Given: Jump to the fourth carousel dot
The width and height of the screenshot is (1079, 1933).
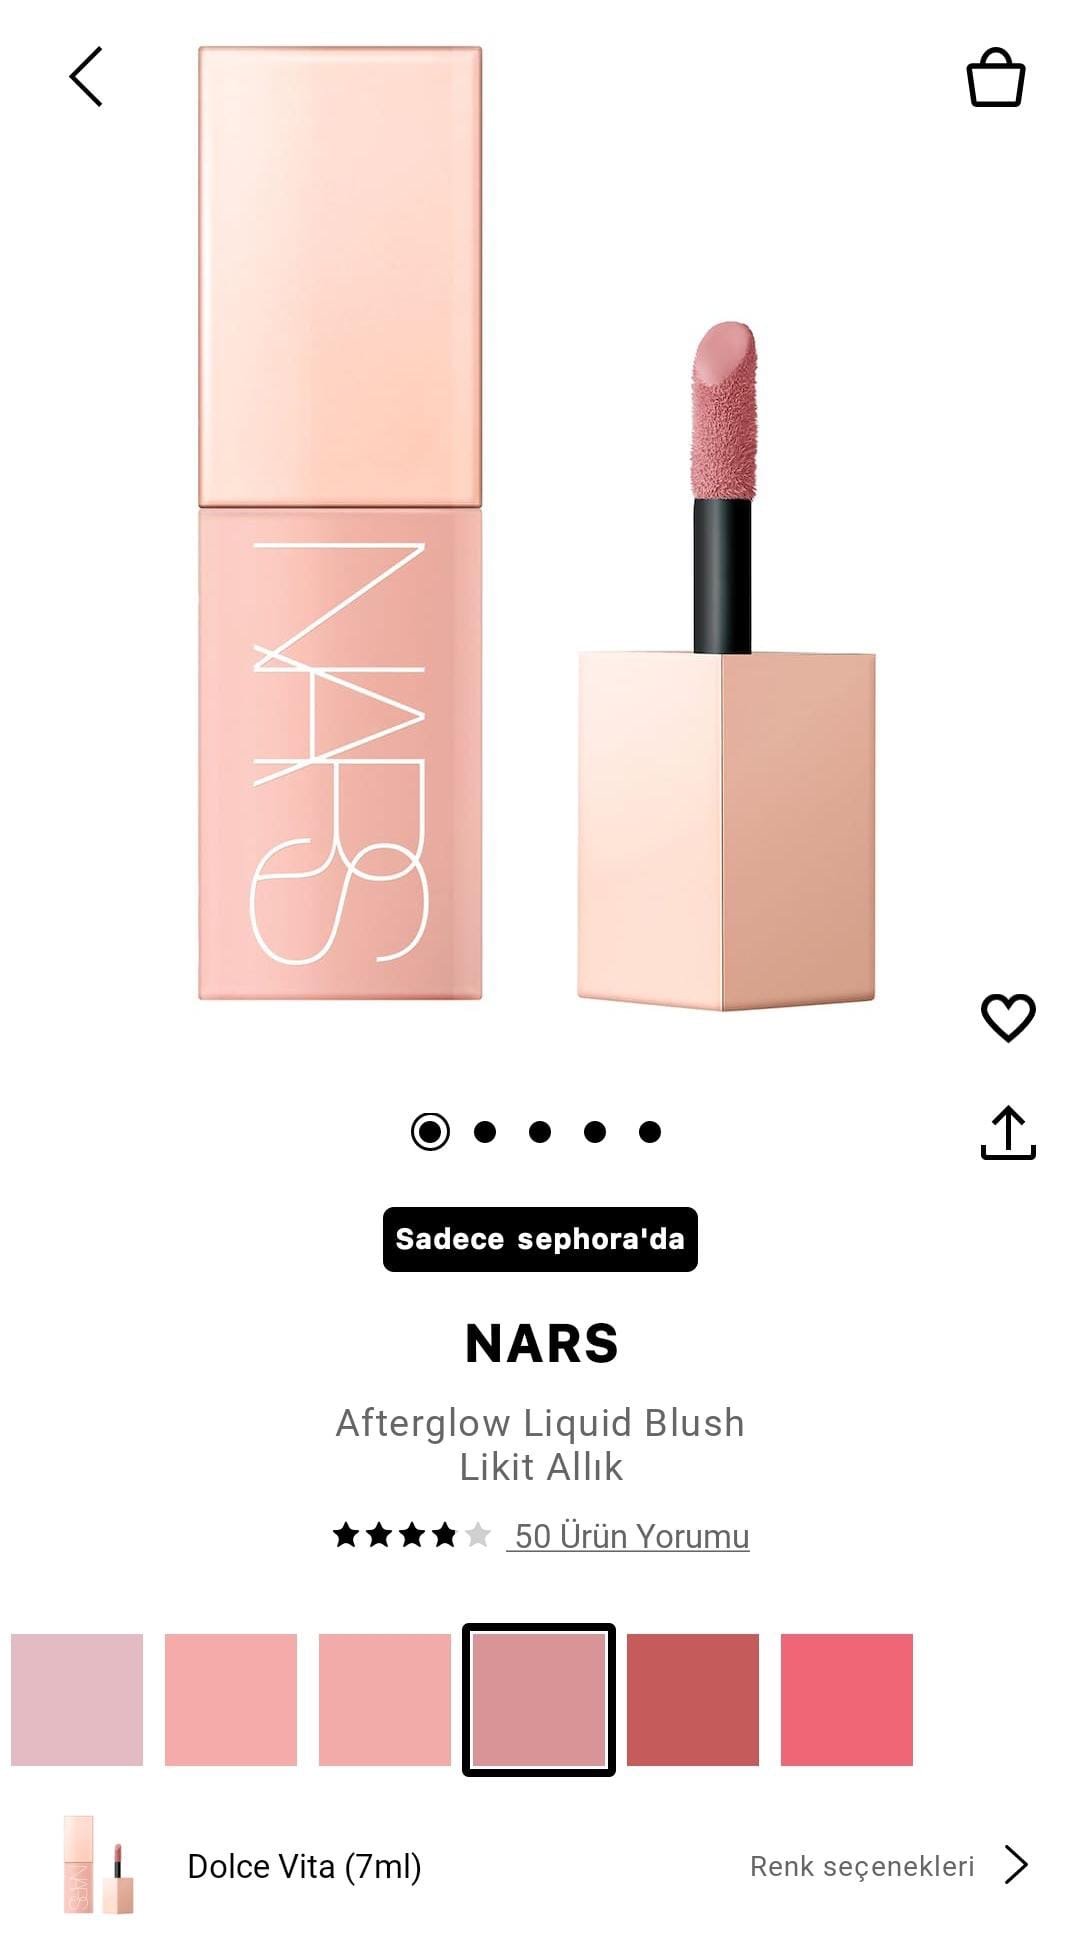Looking at the screenshot, I should pyautogui.click(x=595, y=1132).
